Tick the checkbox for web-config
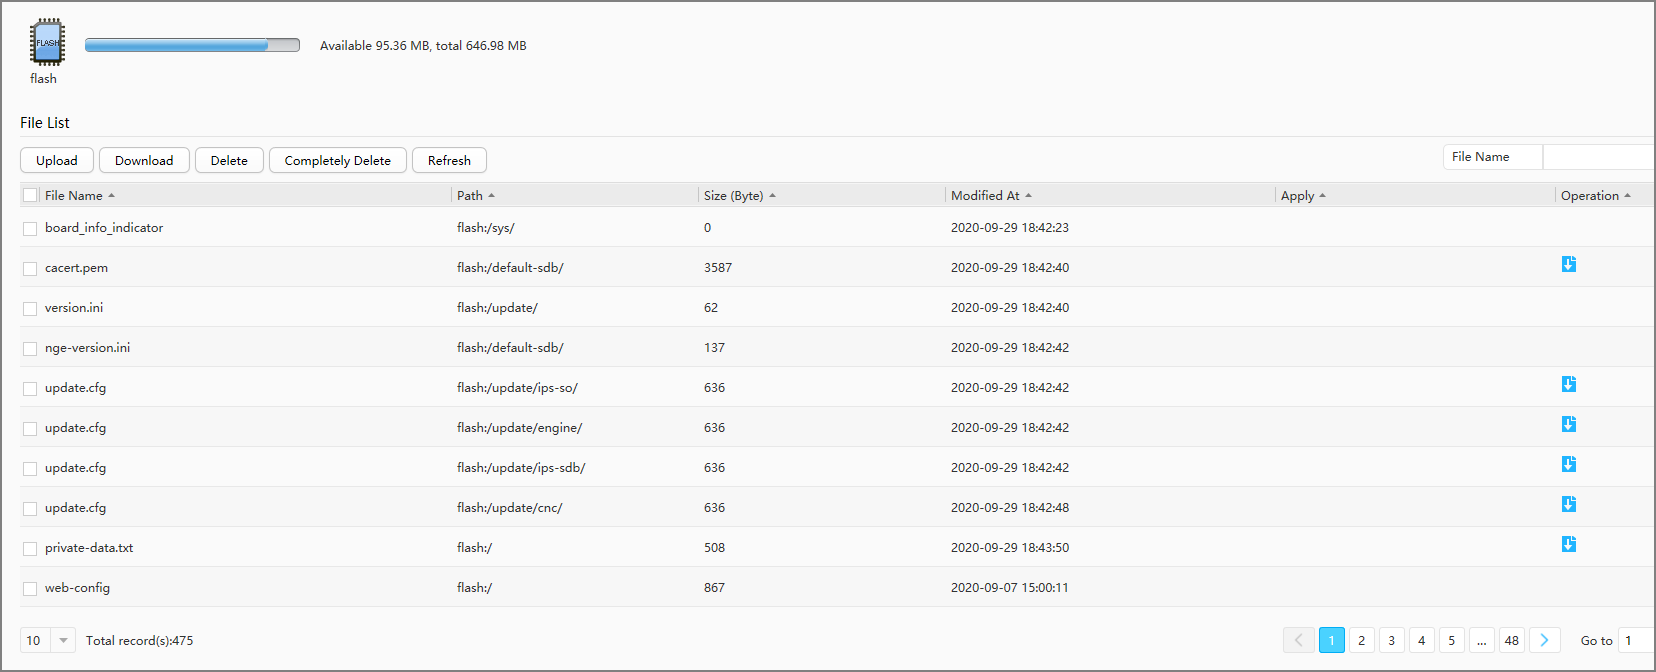The width and height of the screenshot is (1656, 672). [30, 589]
